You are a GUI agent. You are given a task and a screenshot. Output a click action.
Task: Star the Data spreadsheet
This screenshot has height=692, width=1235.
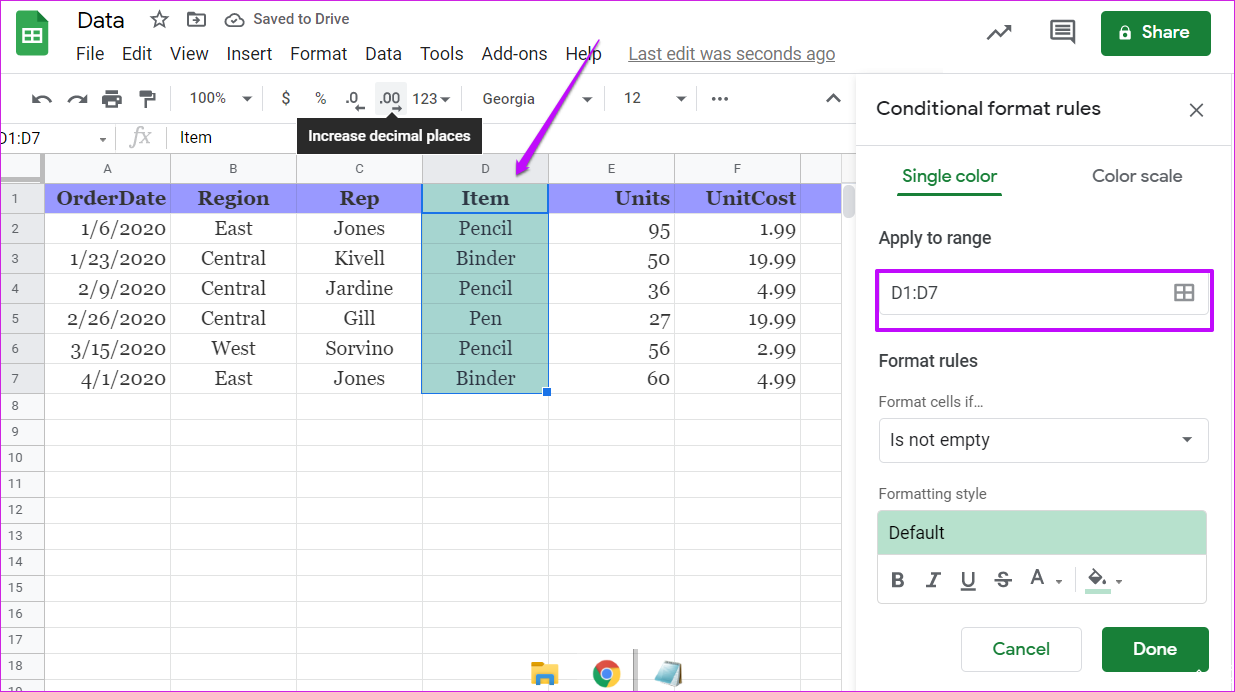pyautogui.click(x=159, y=20)
